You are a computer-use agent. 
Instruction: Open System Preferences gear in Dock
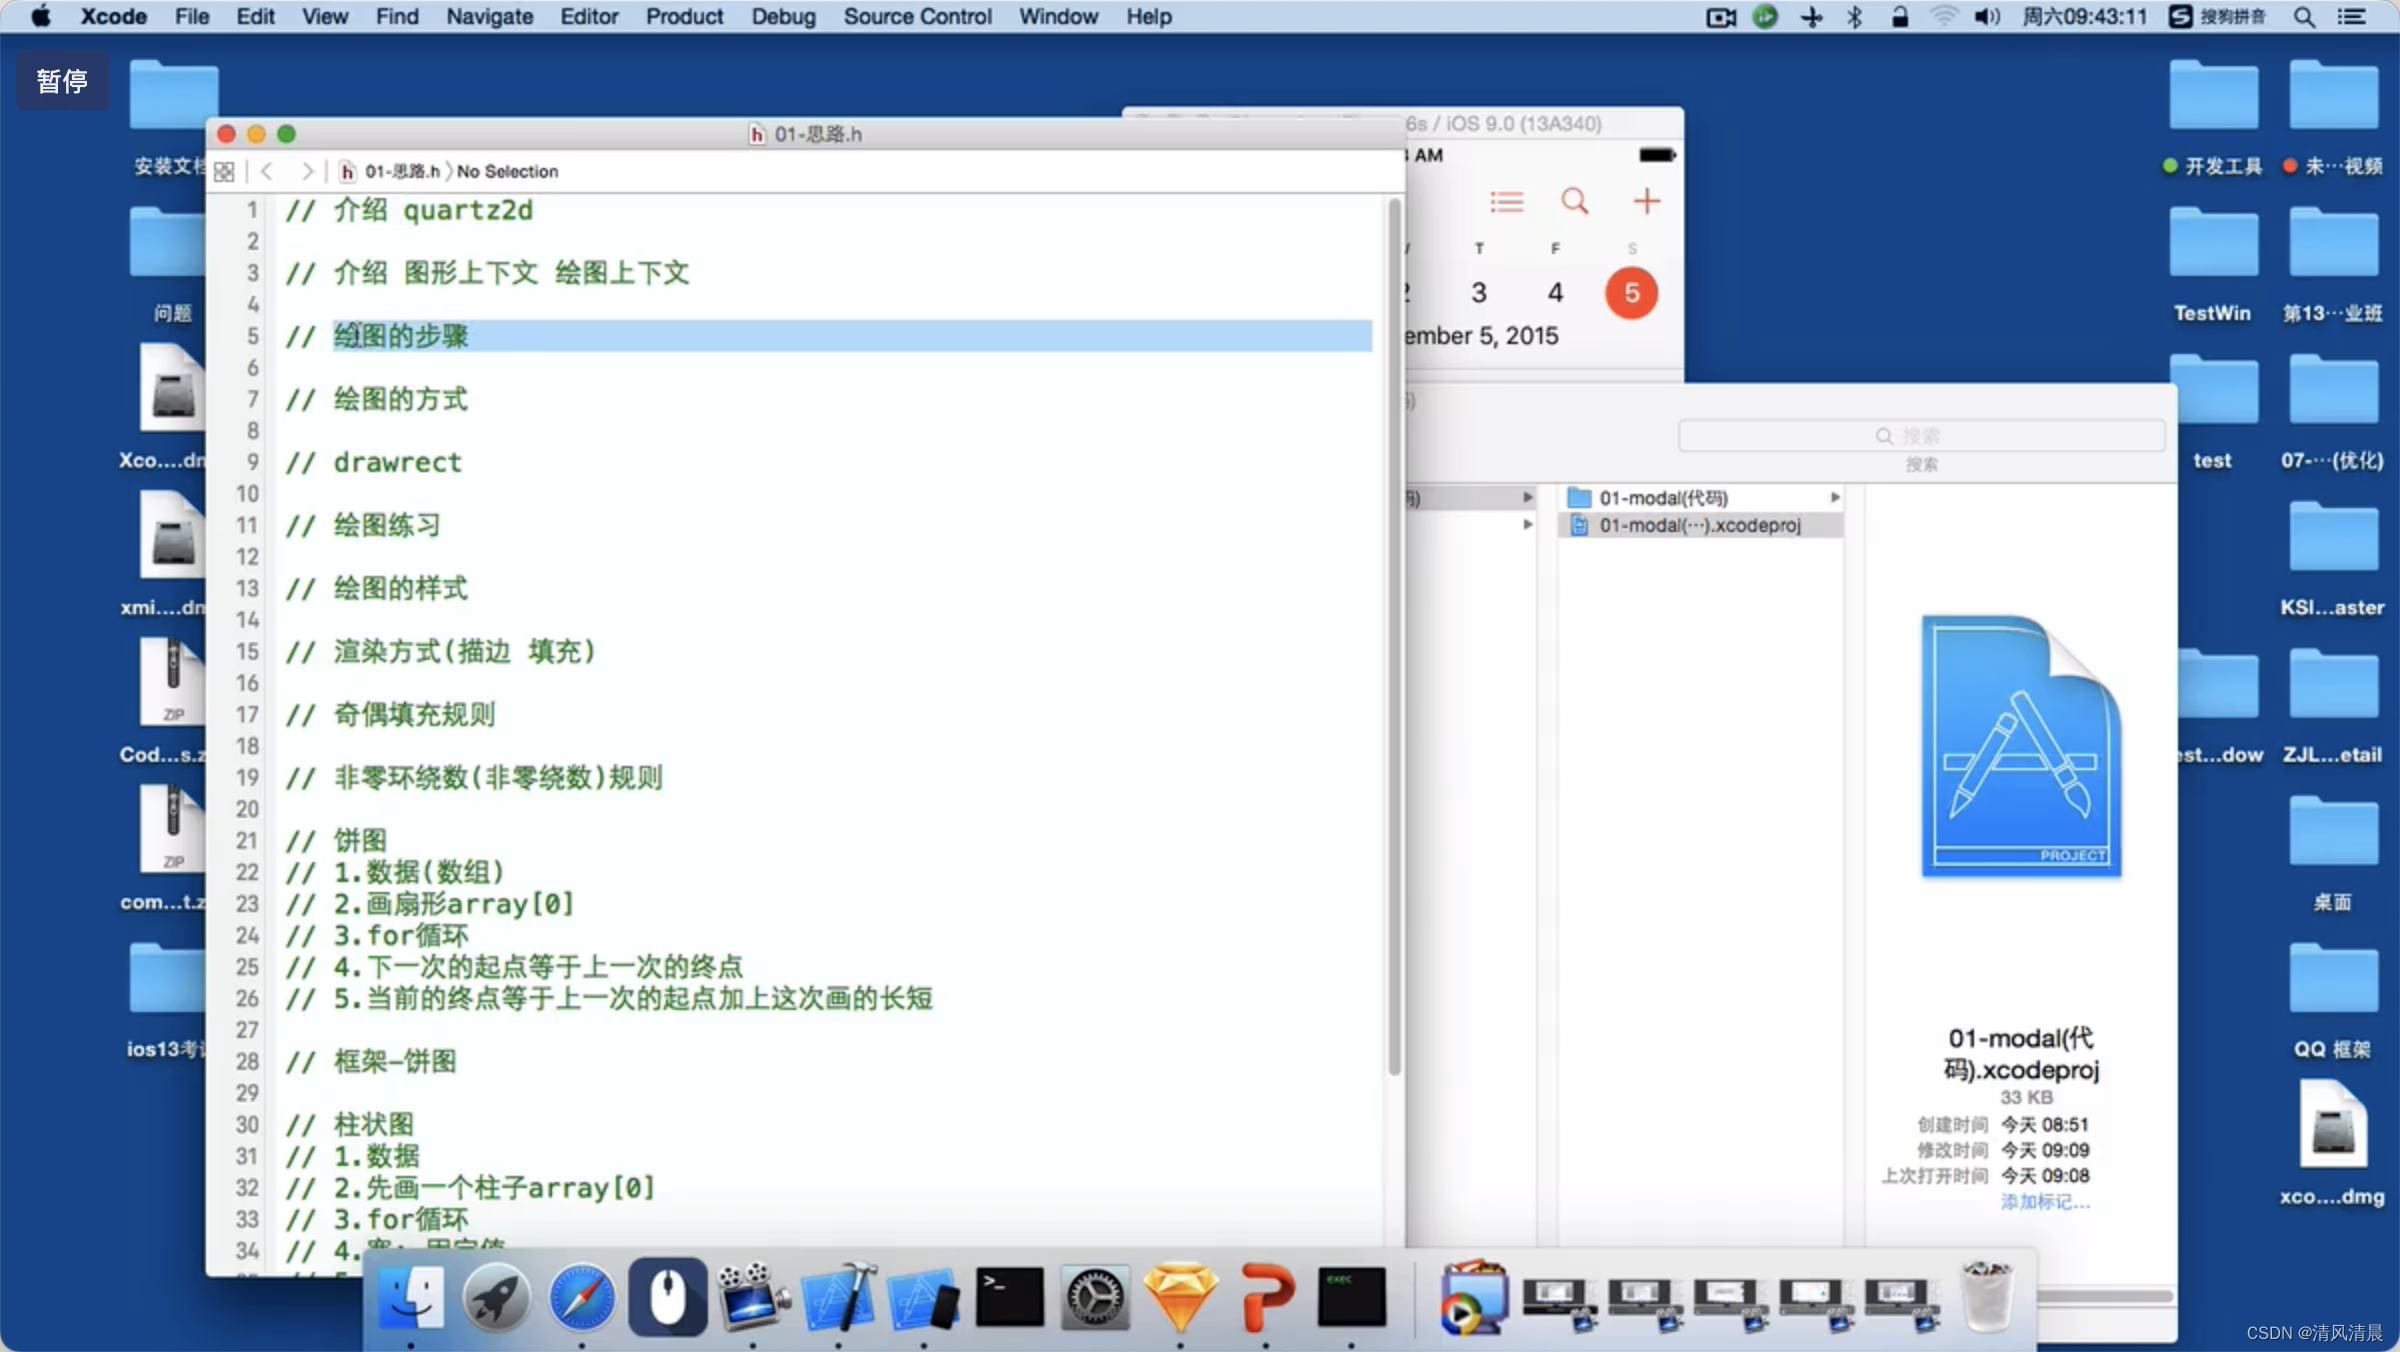1095,1298
